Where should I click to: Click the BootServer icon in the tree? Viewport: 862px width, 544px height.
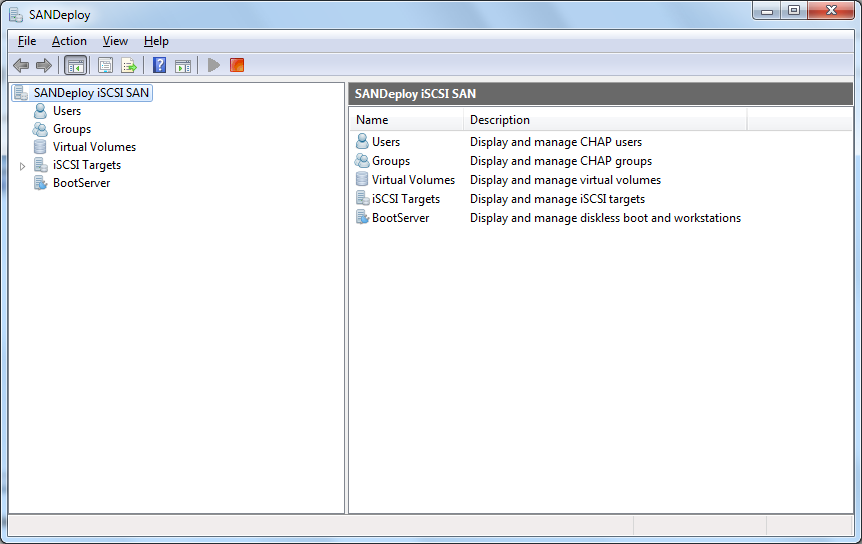tap(41, 183)
